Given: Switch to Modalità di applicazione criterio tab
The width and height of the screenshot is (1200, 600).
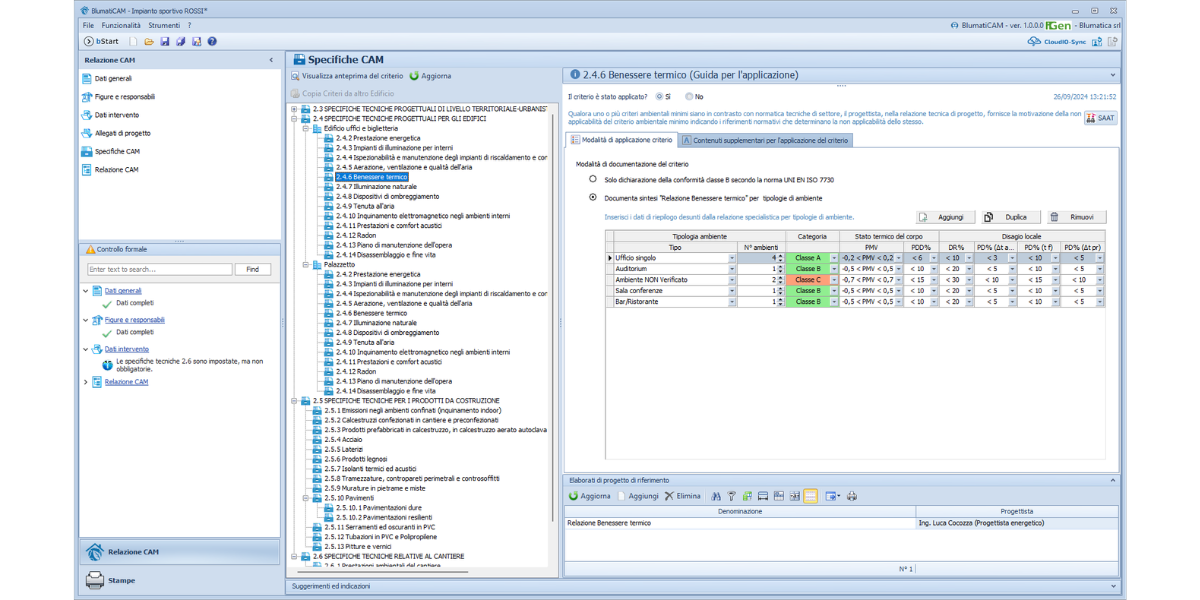Looking at the screenshot, I should 621,140.
